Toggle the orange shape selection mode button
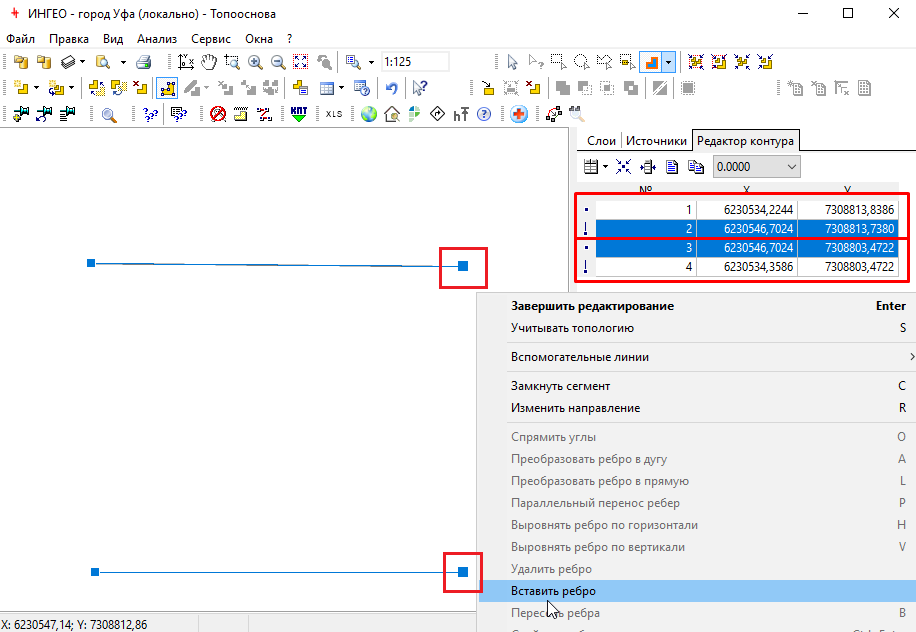The height and width of the screenshot is (632, 916). coord(651,62)
